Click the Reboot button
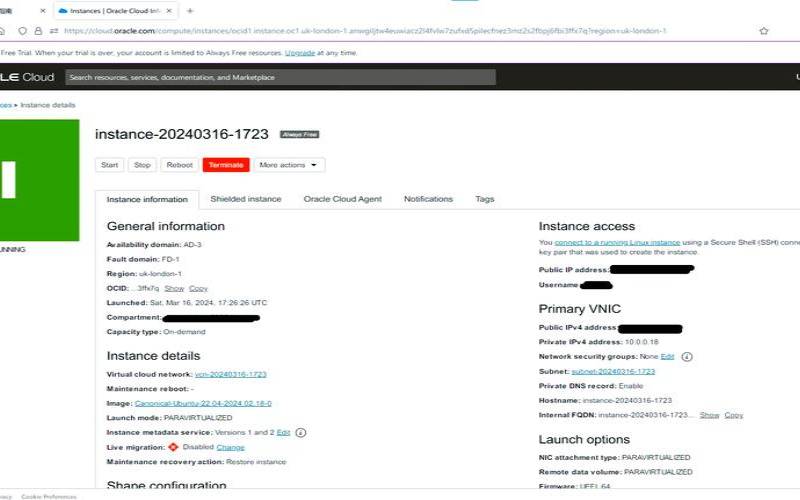The image size is (800, 500). coord(179,165)
